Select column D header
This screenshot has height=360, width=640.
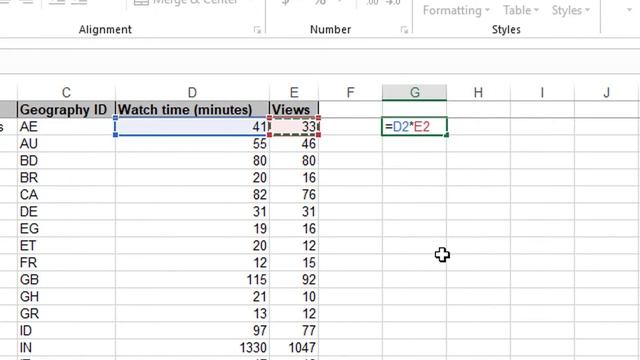click(x=192, y=93)
